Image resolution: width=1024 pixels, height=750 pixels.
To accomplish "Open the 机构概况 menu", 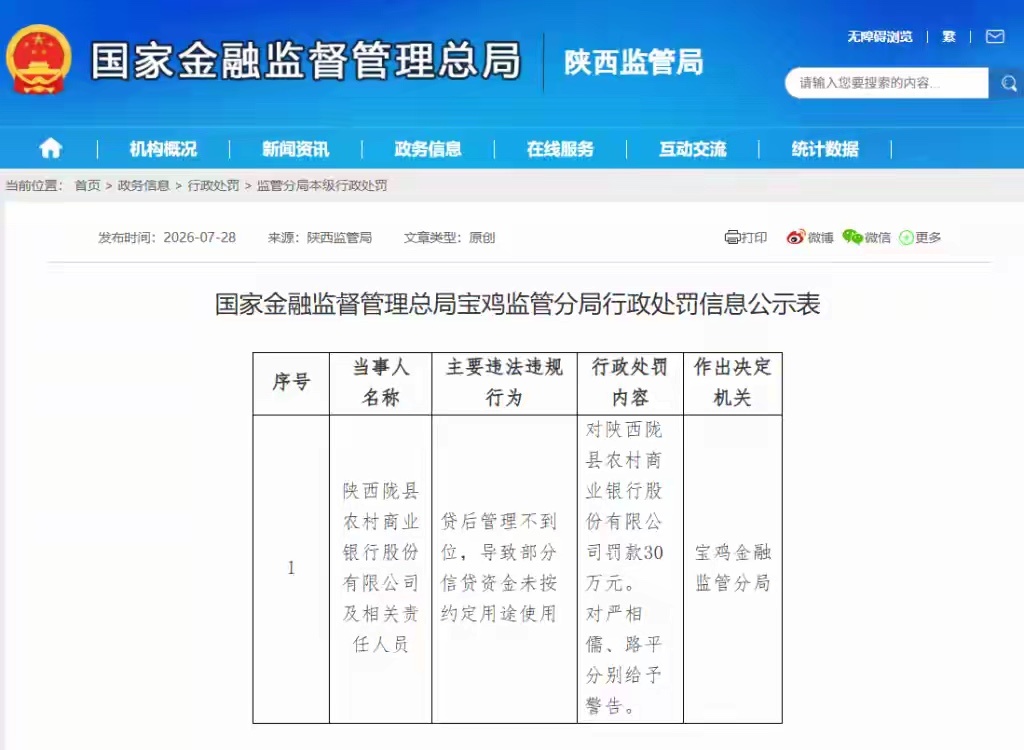I will 163,149.
